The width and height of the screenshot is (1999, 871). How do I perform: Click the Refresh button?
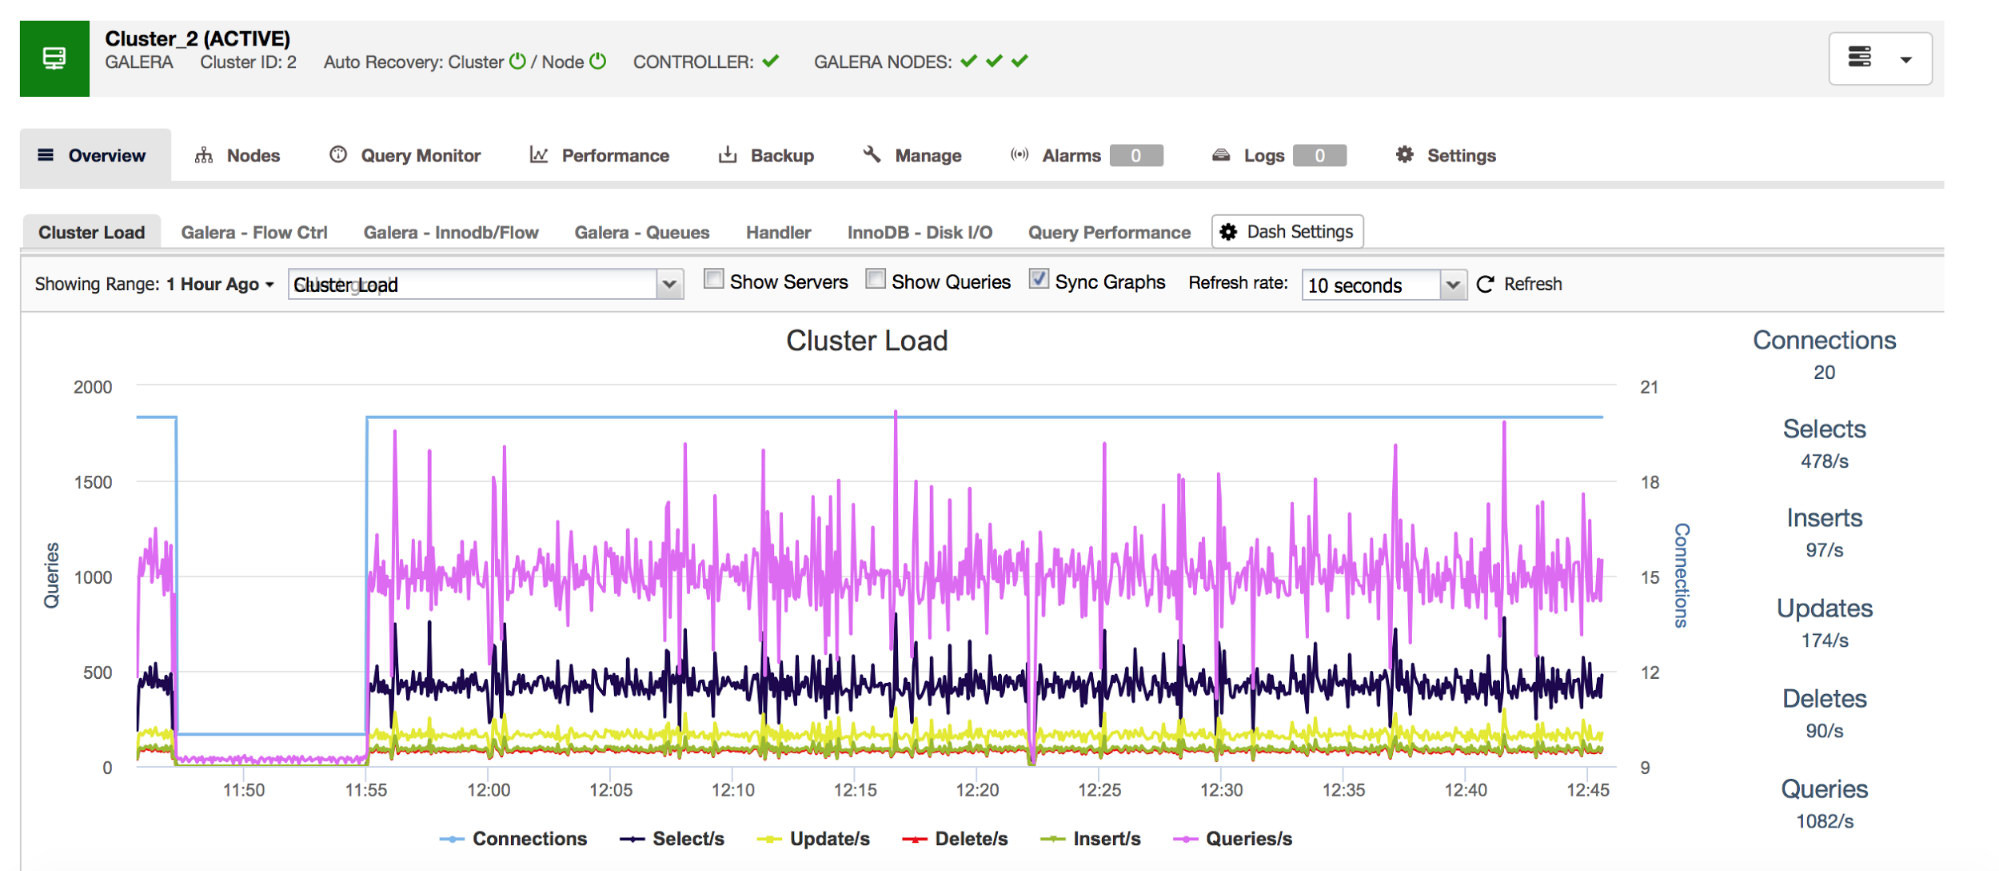tap(1519, 284)
